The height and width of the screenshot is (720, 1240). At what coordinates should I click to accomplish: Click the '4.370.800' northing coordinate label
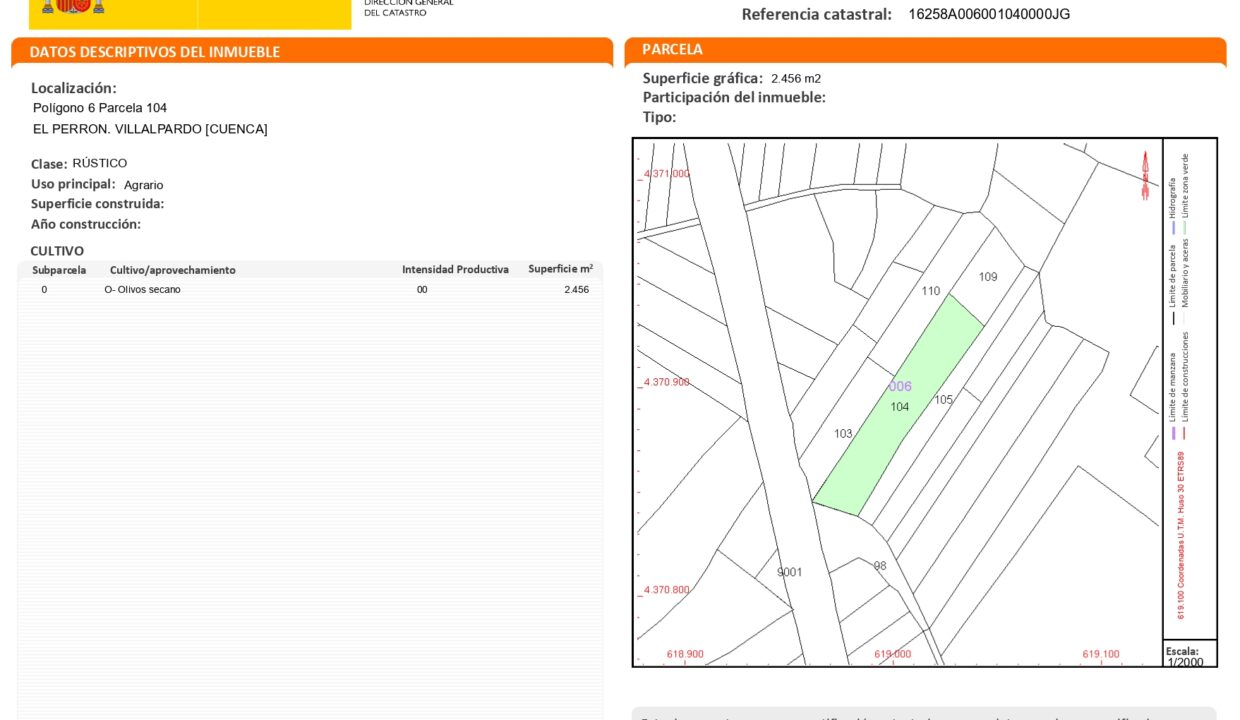click(x=666, y=590)
